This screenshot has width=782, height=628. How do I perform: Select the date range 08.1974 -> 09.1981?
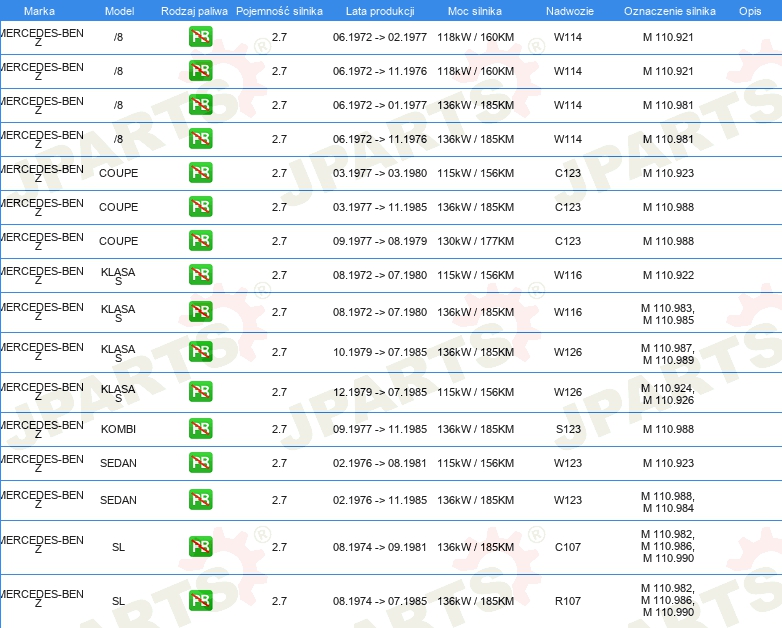380,547
